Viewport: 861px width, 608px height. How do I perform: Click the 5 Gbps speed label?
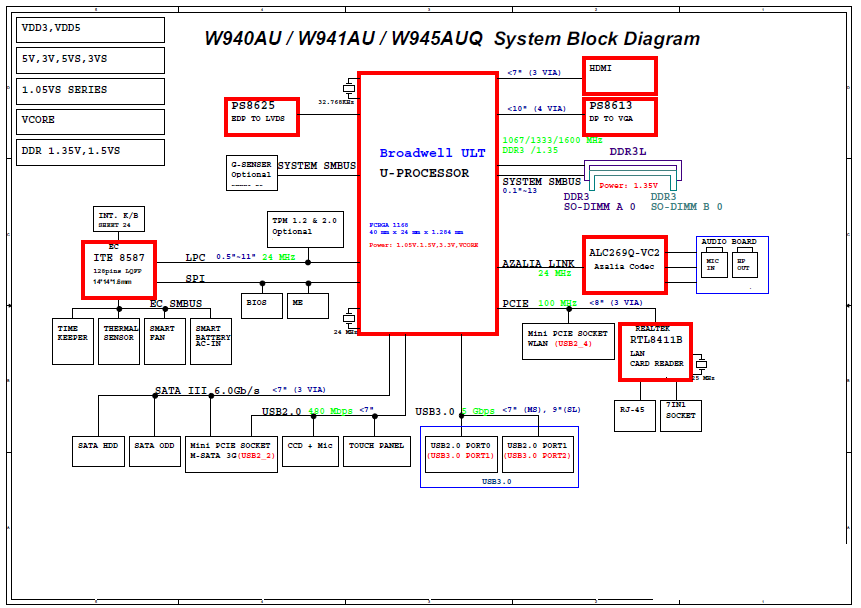tap(478, 411)
